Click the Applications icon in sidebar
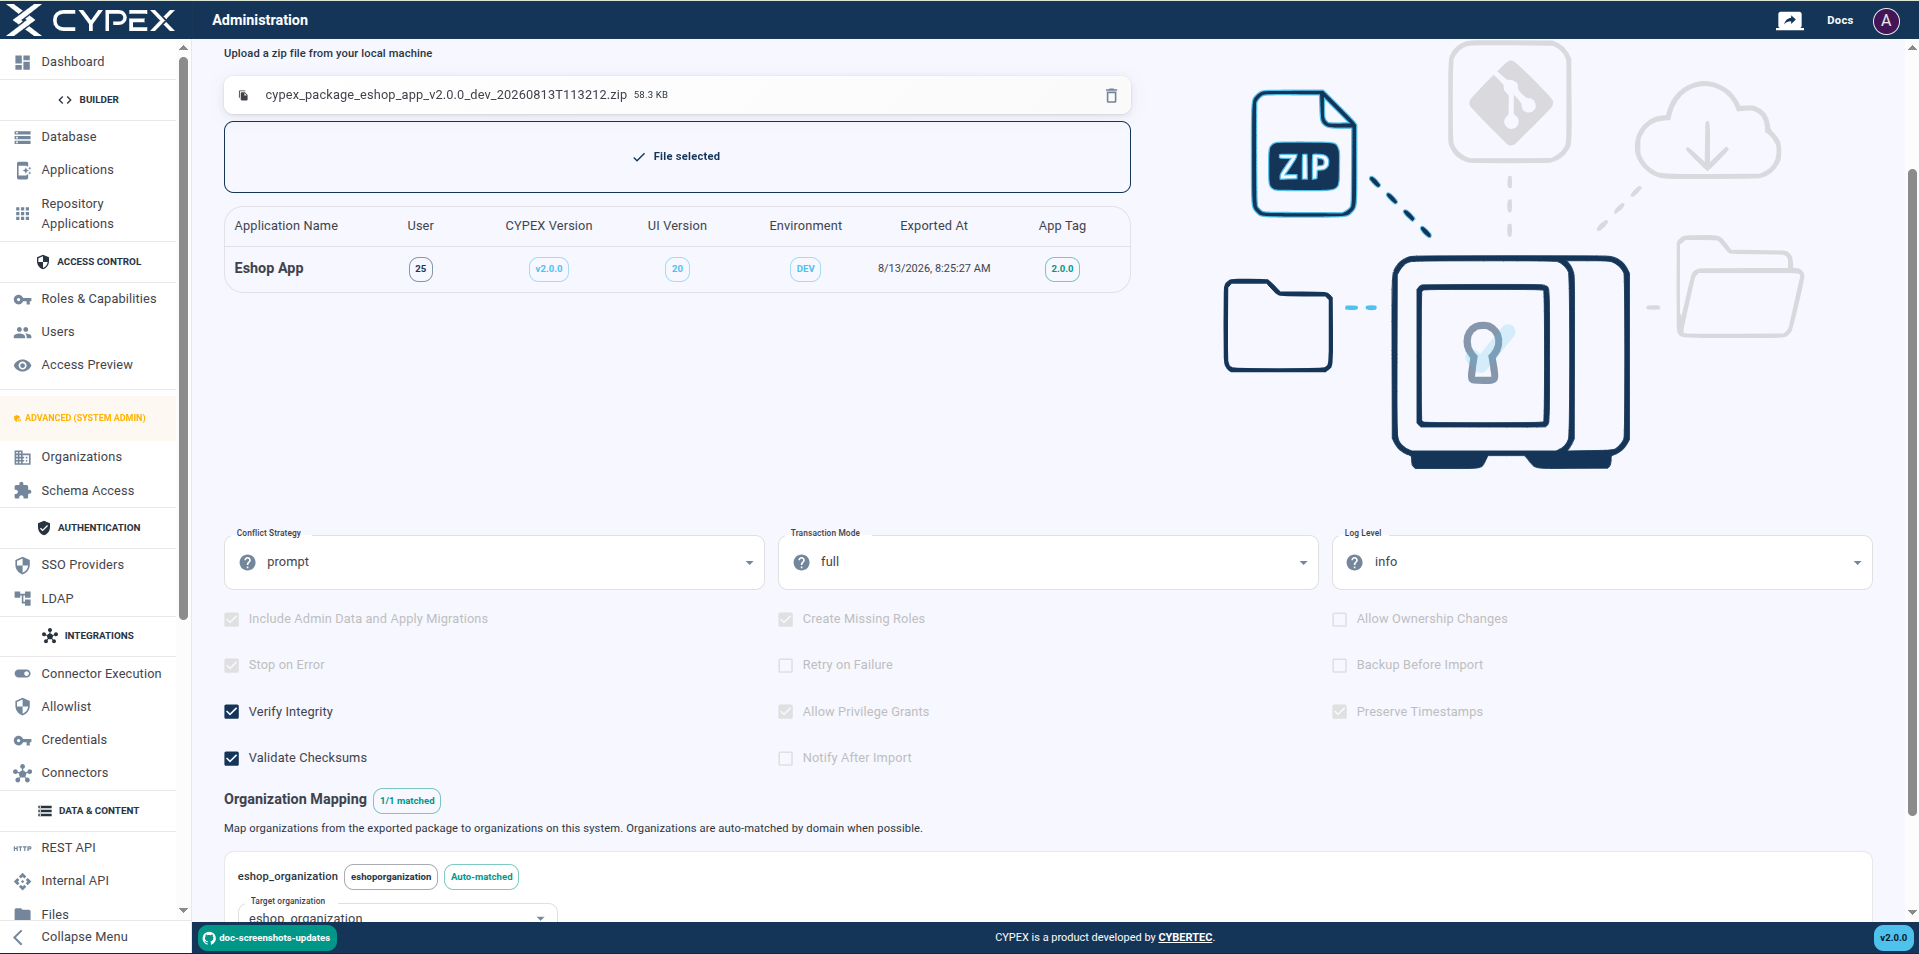 [x=22, y=170]
